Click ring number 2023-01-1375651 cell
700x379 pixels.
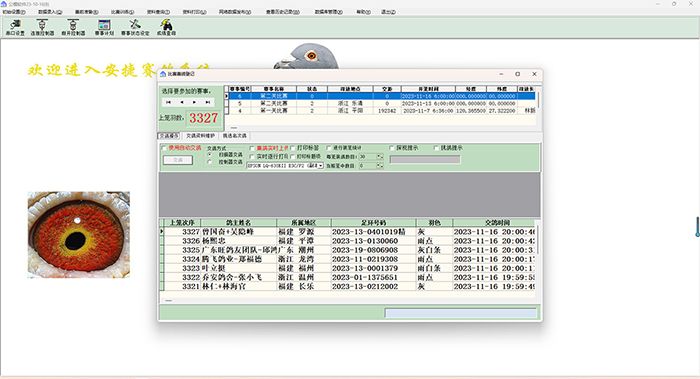pos(373,277)
